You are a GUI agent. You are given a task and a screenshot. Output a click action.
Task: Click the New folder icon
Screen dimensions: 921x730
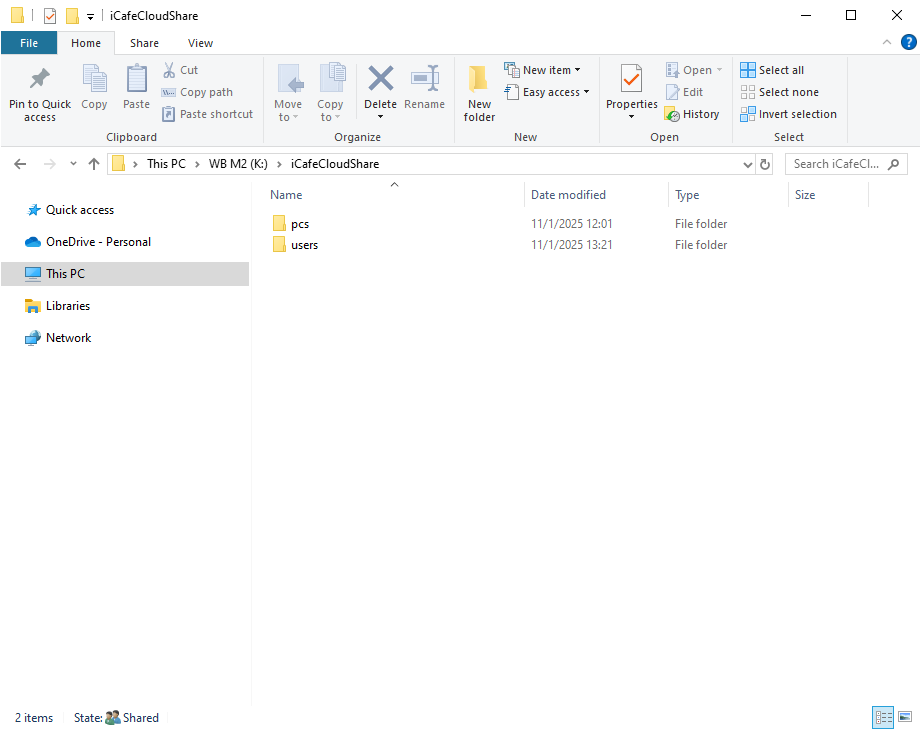479,80
